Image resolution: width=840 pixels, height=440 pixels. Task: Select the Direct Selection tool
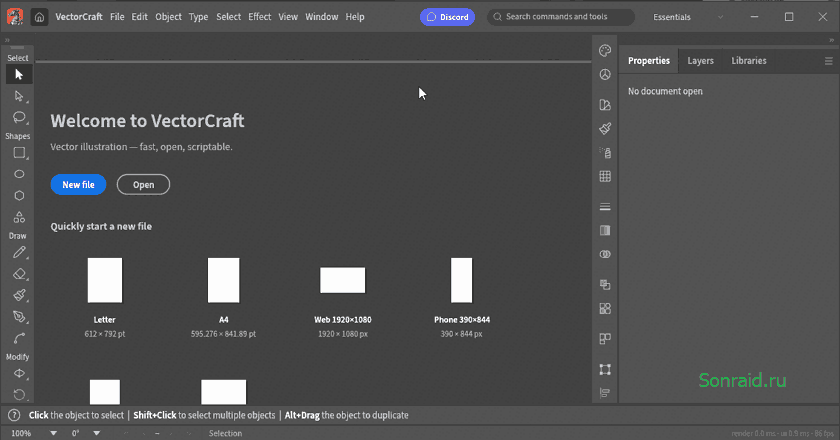pos(19,96)
